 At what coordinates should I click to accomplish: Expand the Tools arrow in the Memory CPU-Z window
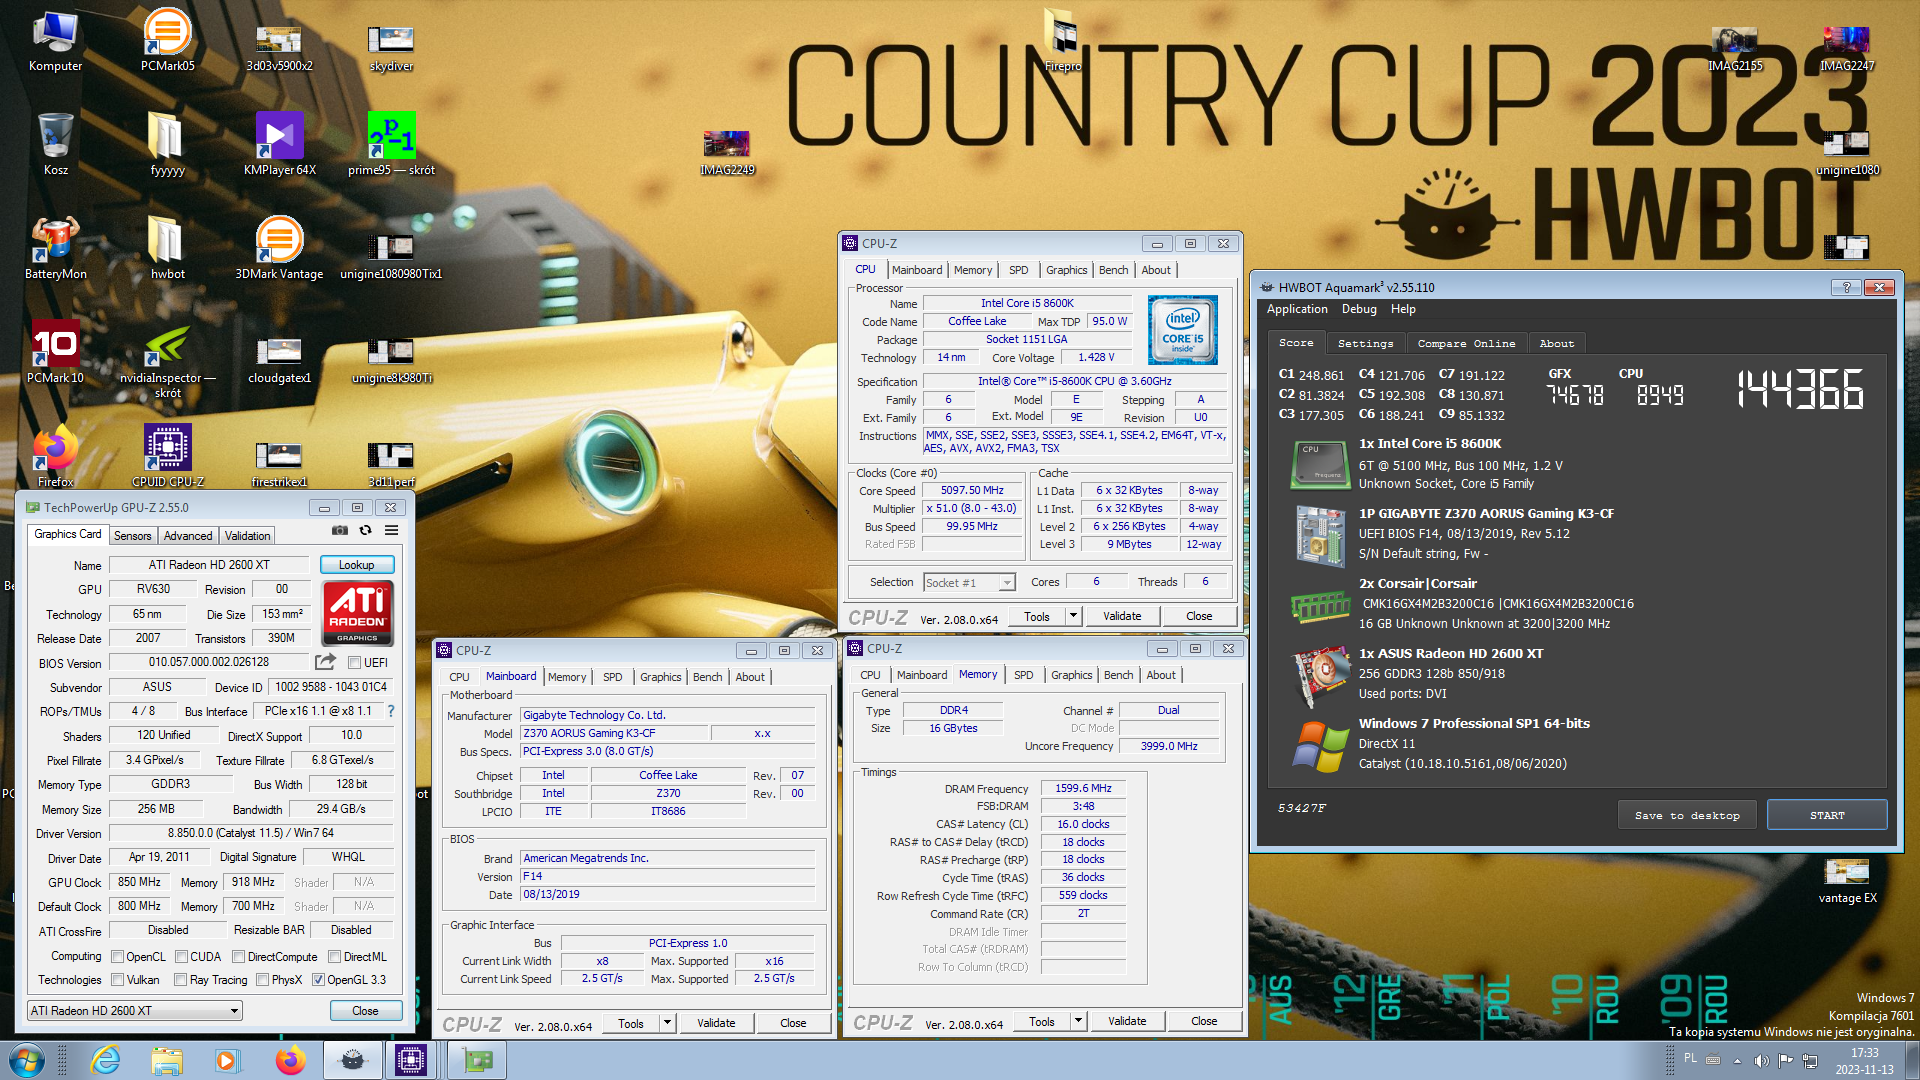point(1078,1021)
